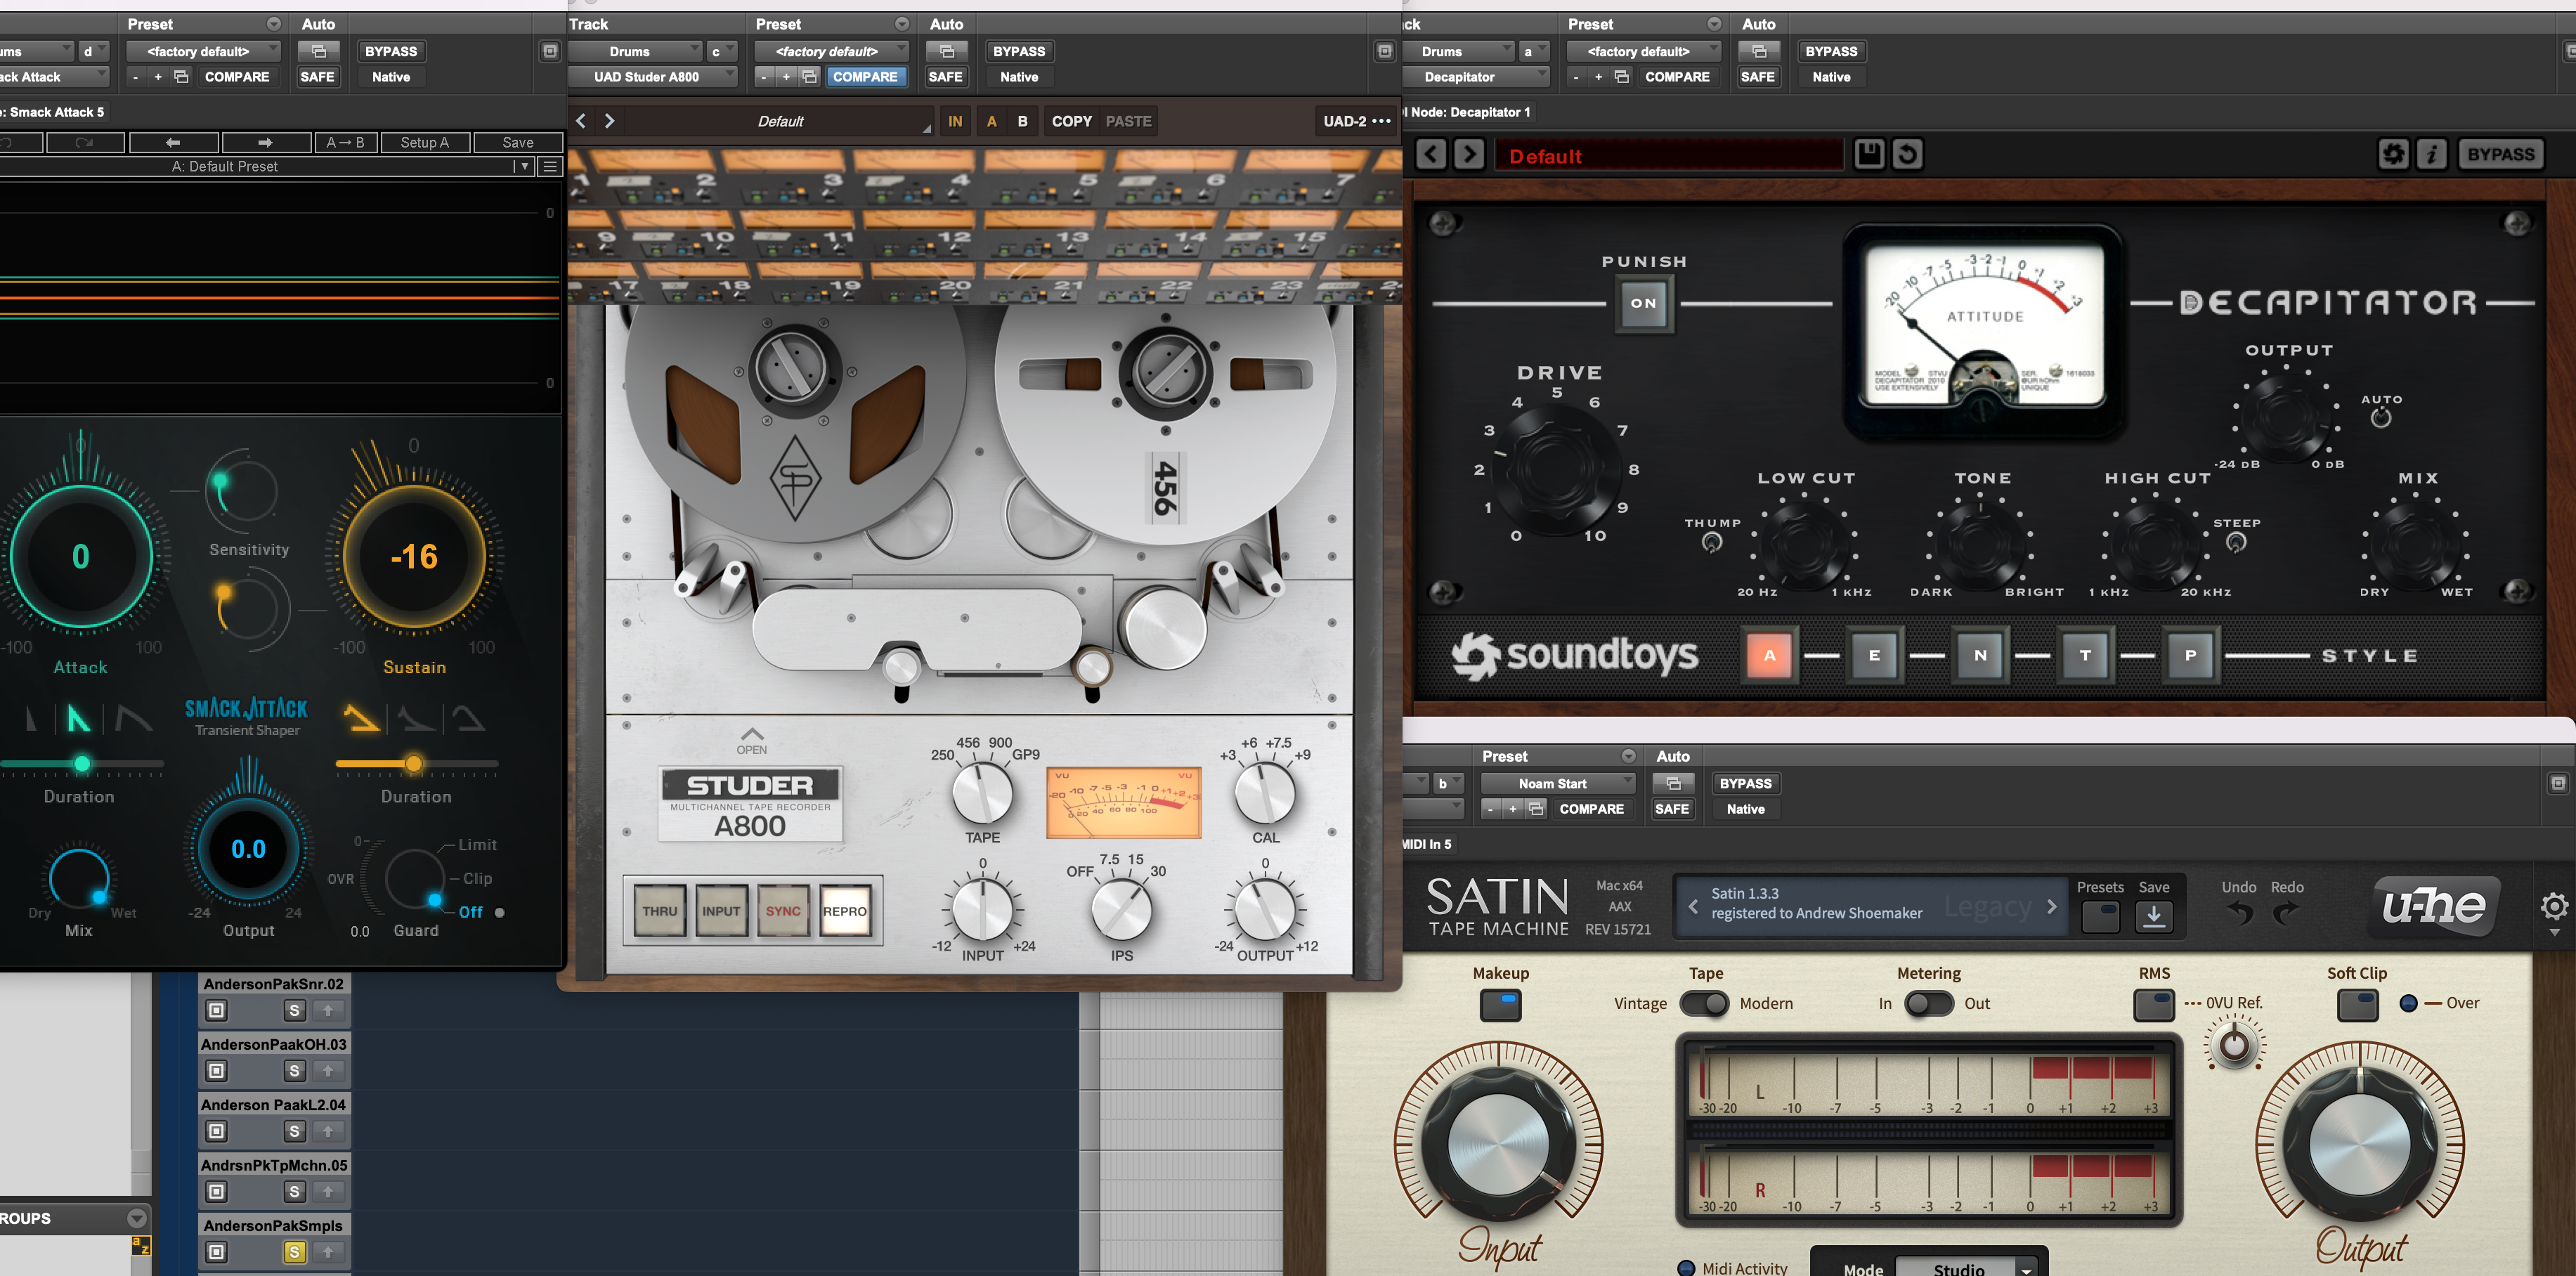Screen dimensions: 2576x1276
Task: Click AndersonPaakOH.03 input monitor arrow icon
Action: tap(328, 1071)
